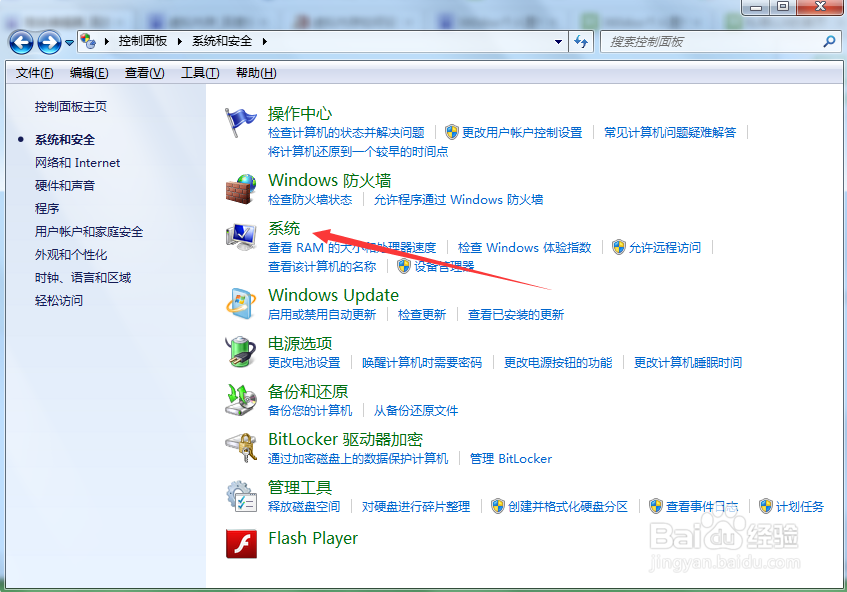This screenshot has height=592, width=847.
Task: Select 硬件和声音 in sidebar
Action: tap(65, 185)
